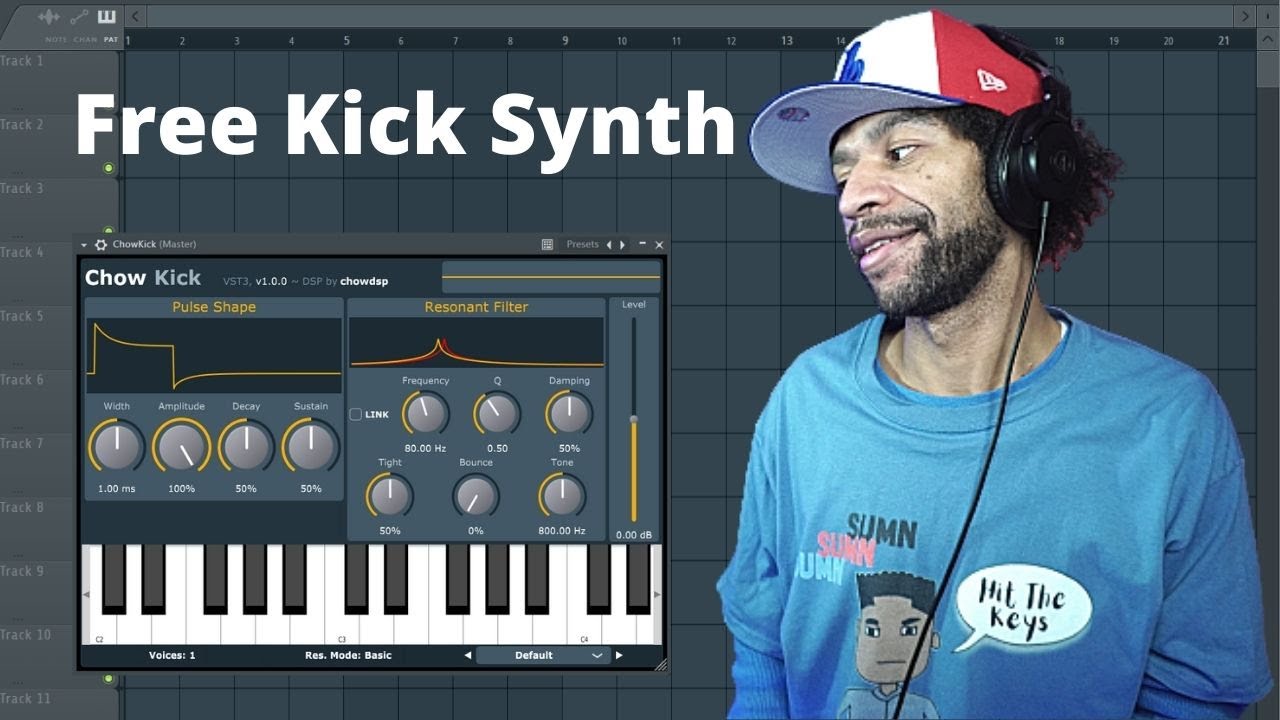The image size is (1280, 720).
Task: Click the Damping knob
Action: (569, 413)
